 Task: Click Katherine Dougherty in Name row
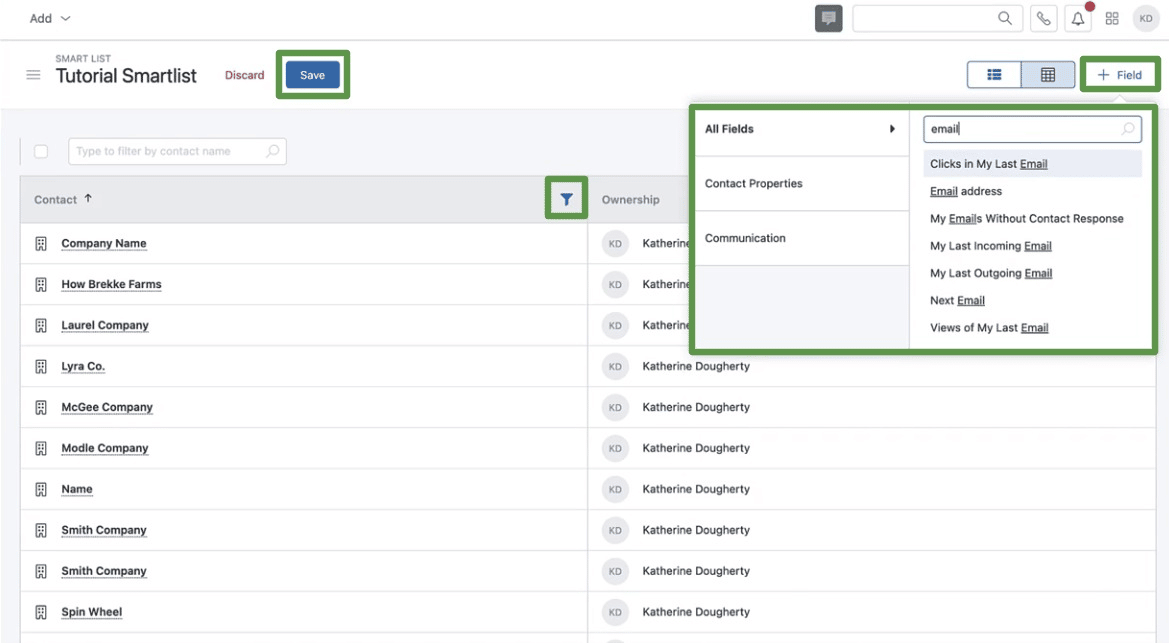click(696, 489)
